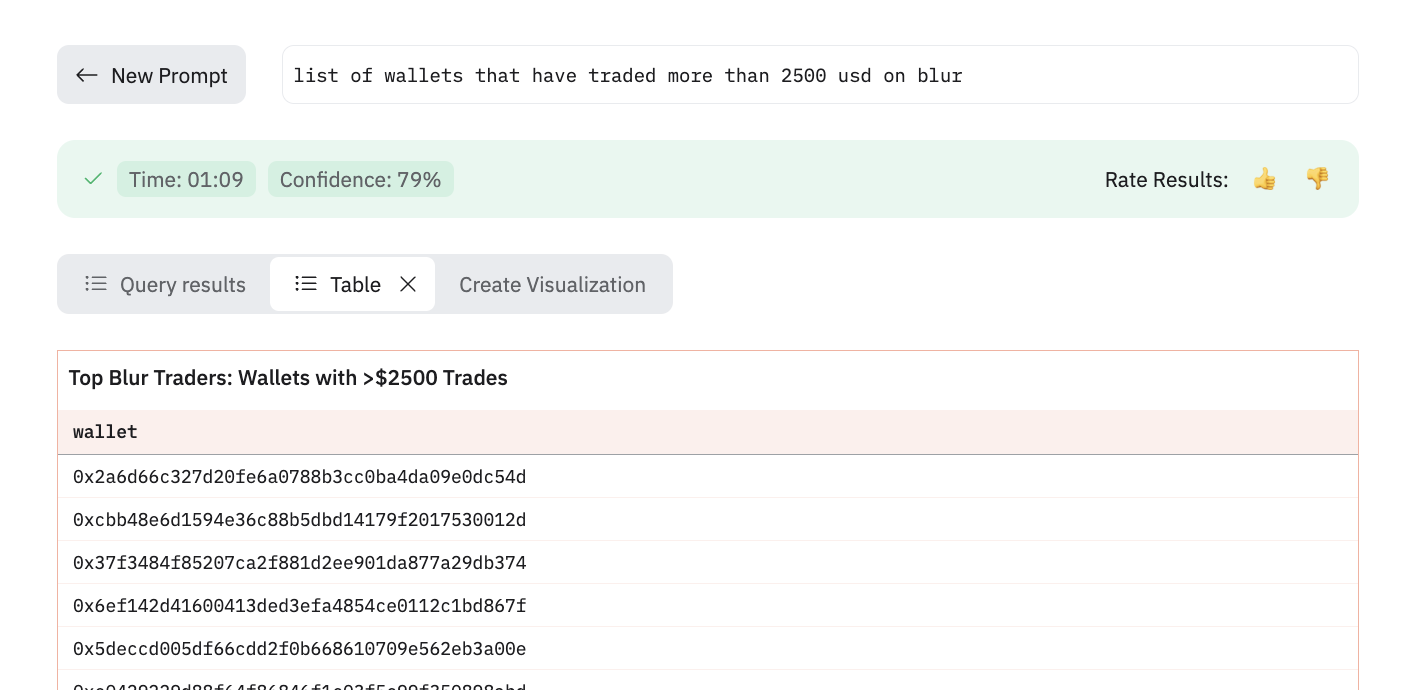Open the Query results tab
Screen dimensions: 1402x690
(165, 284)
